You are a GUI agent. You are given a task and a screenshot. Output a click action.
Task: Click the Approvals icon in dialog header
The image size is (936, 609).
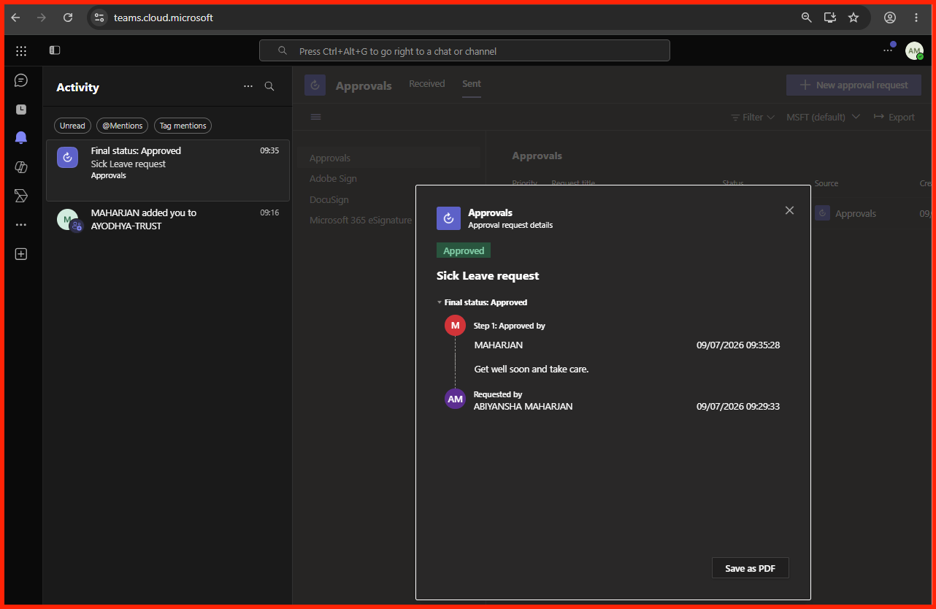pyautogui.click(x=448, y=219)
